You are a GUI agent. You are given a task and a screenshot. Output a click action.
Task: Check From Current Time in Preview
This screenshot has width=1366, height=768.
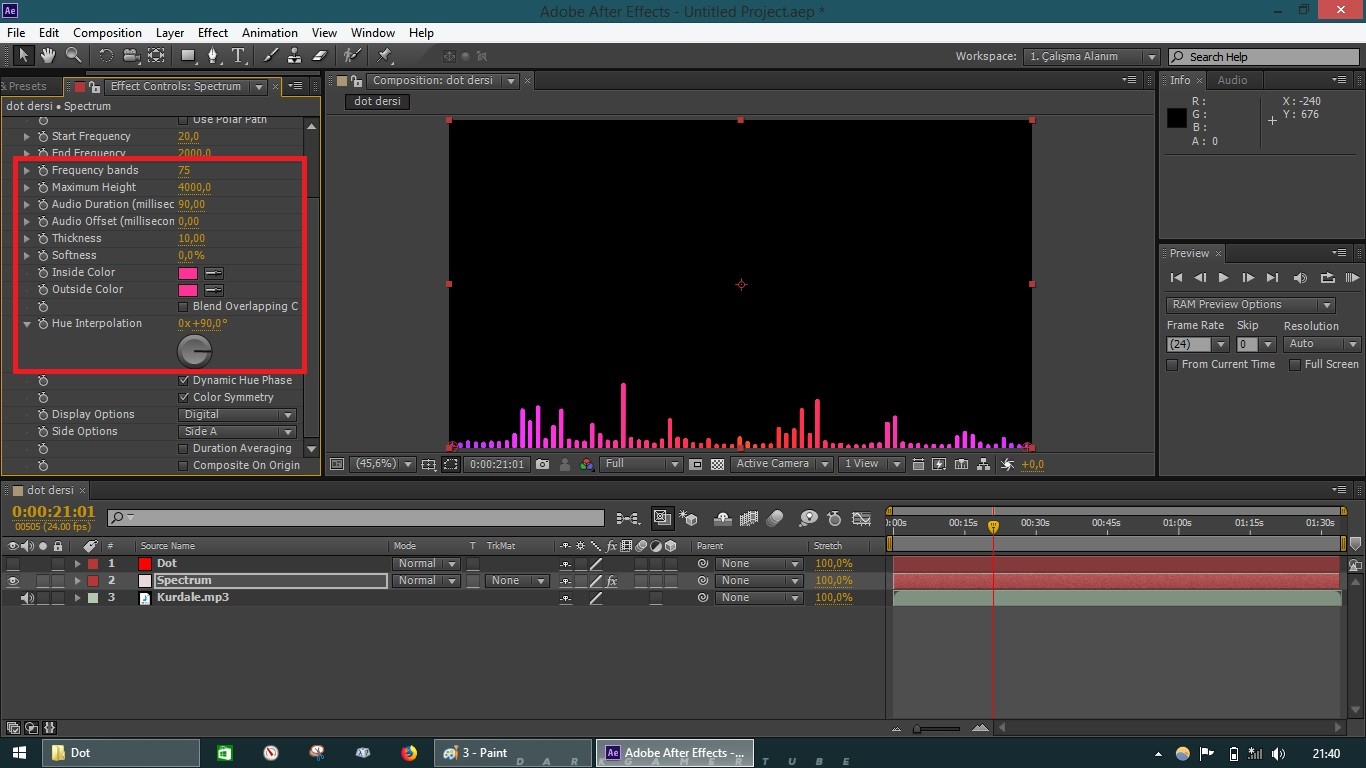(1172, 365)
